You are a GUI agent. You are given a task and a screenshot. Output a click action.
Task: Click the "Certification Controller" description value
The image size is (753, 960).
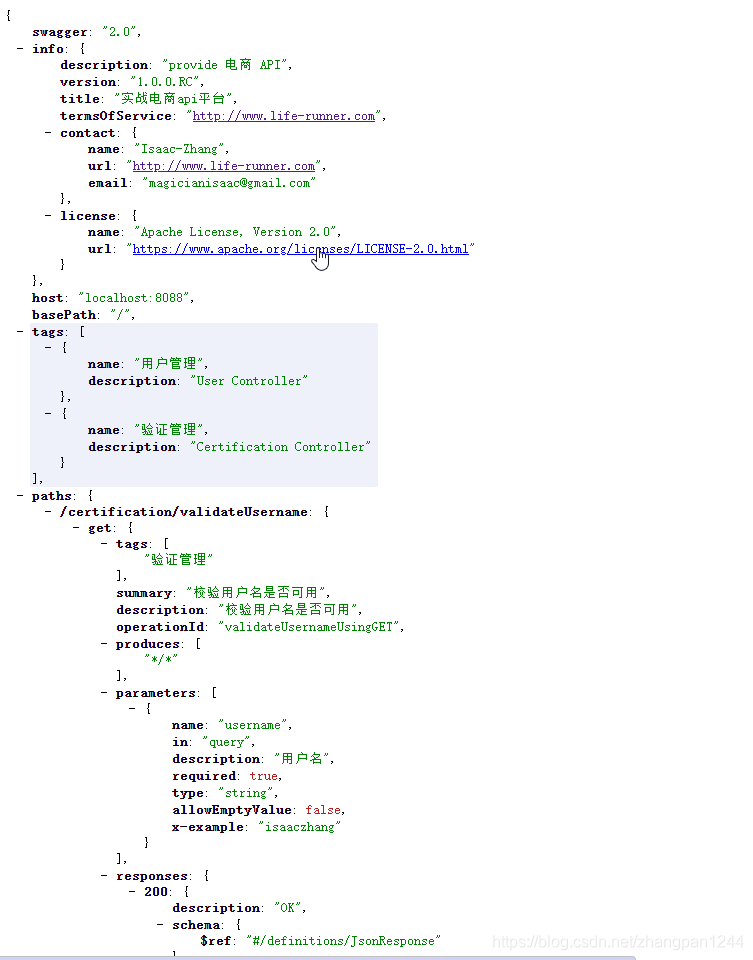pos(280,447)
